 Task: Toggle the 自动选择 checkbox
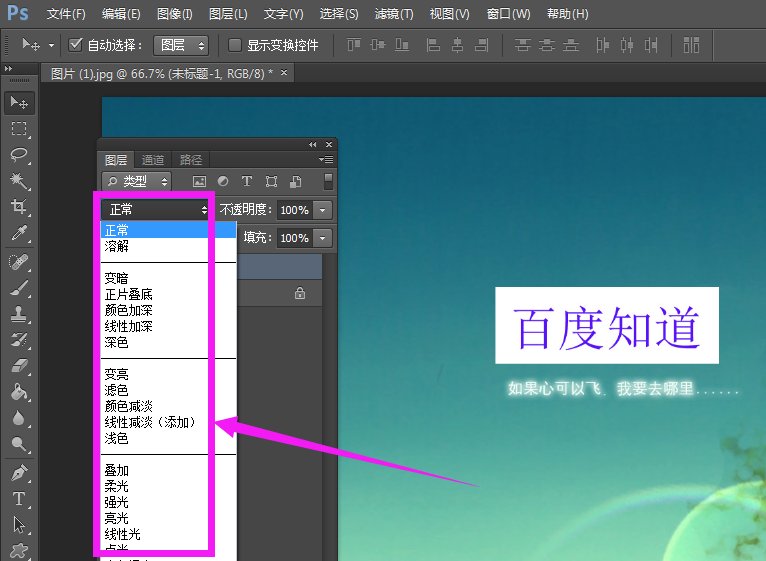[75, 45]
